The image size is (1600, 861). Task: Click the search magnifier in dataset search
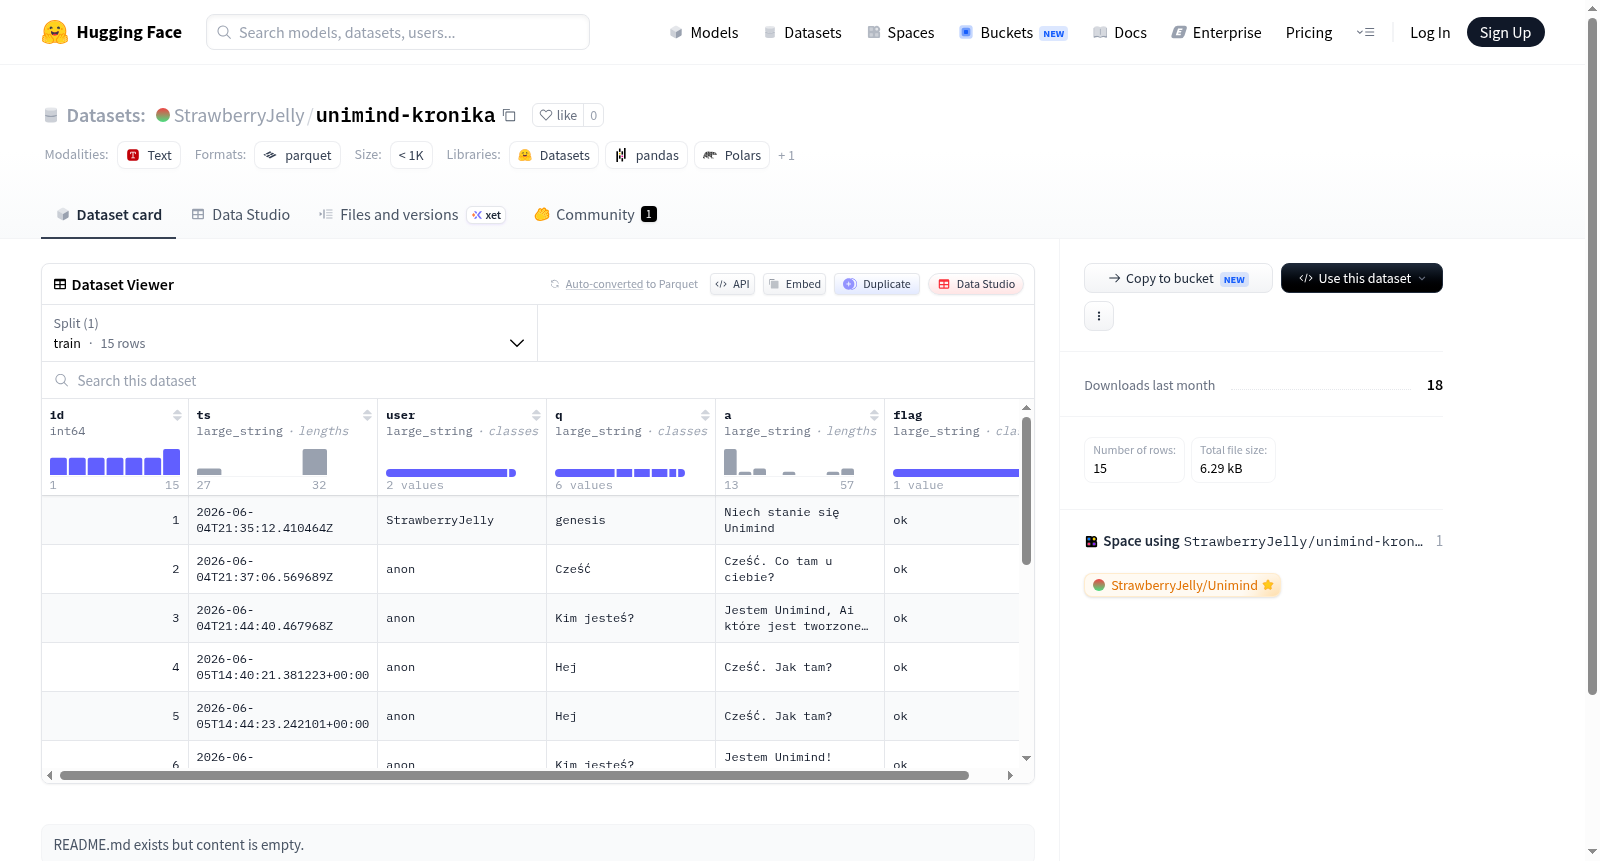point(62,381)
